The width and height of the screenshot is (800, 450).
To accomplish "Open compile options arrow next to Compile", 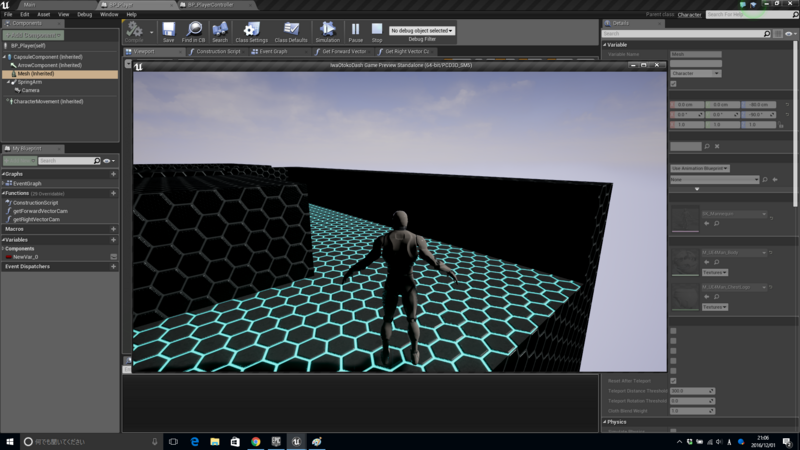I will tap(152, 32).
